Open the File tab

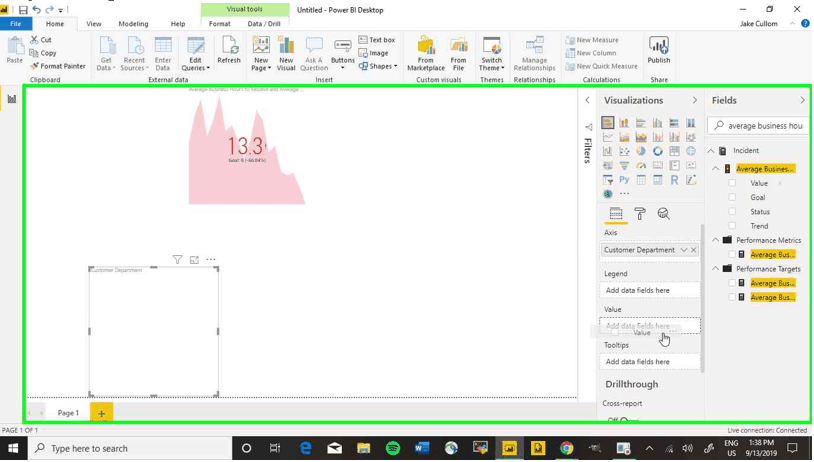[16, 24]
